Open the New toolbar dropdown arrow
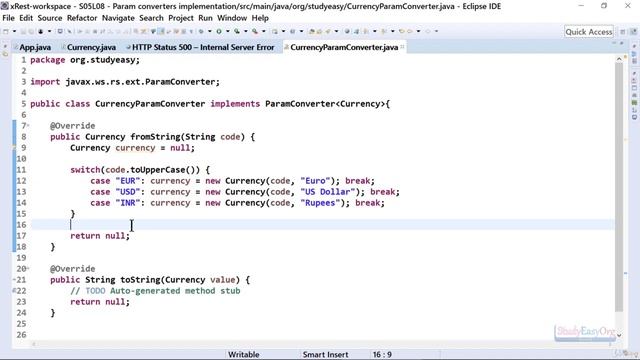This screenshot has height=360, width=640. point(14,31)
